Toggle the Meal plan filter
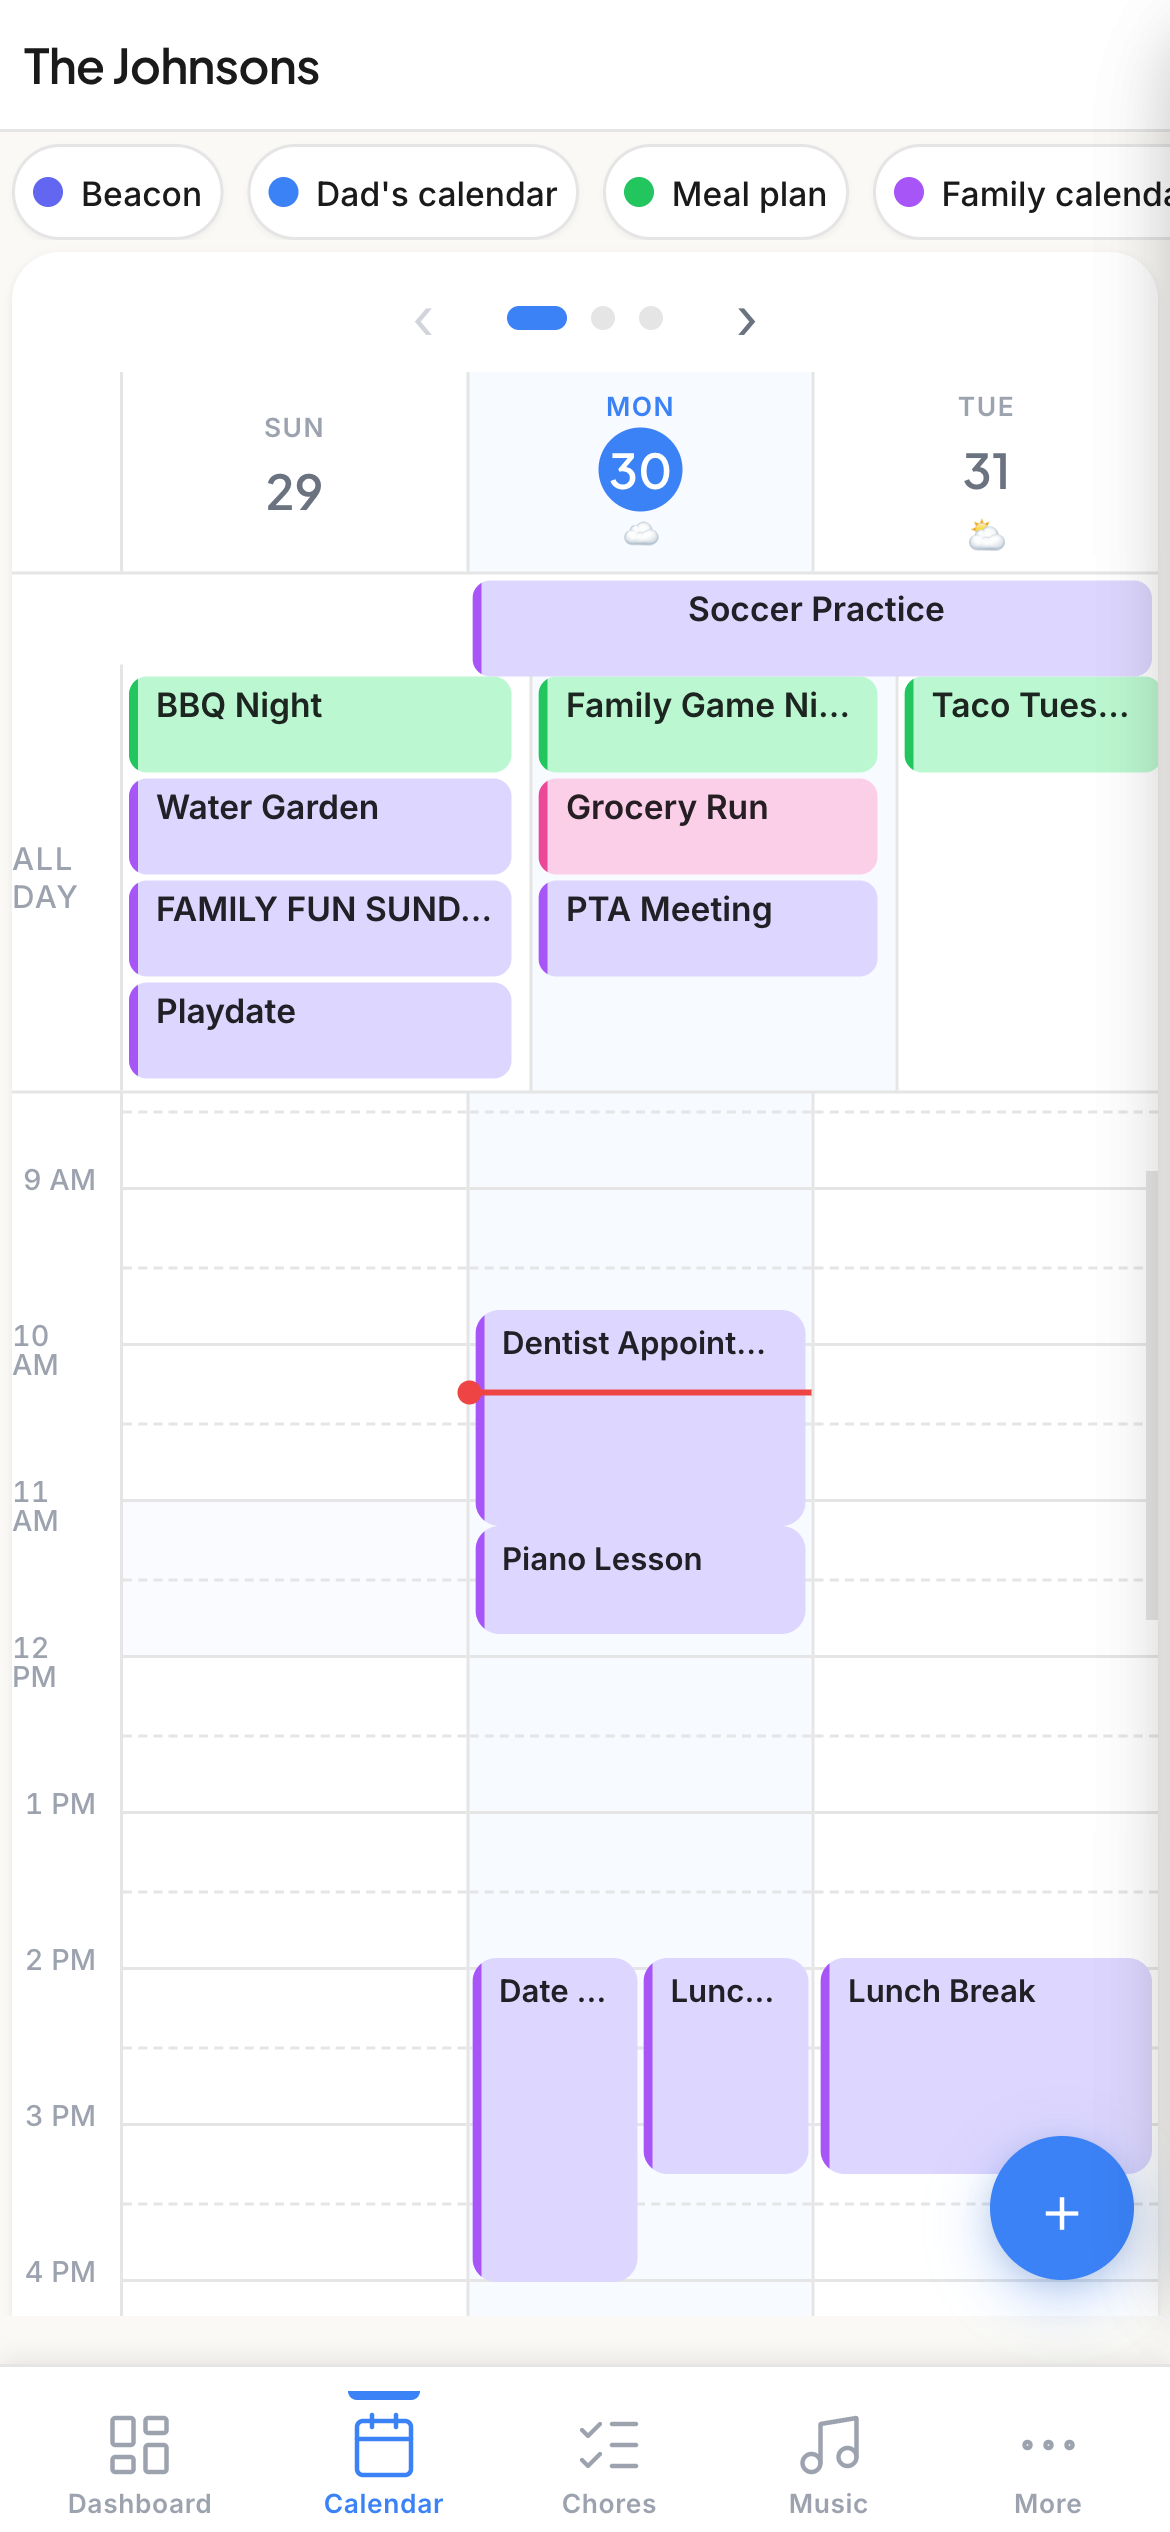Screen dimensions: 1170x2532 (725, 192)
